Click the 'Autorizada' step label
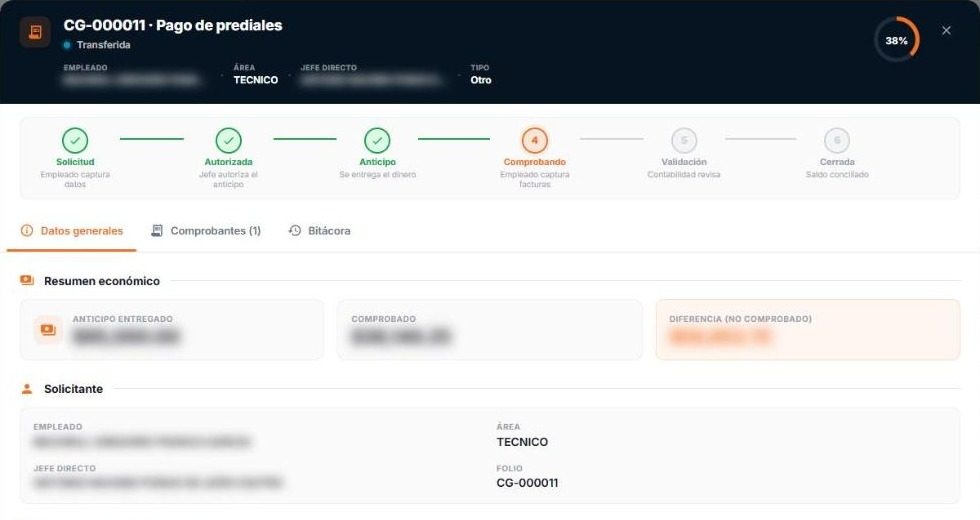 click(228, 162)
